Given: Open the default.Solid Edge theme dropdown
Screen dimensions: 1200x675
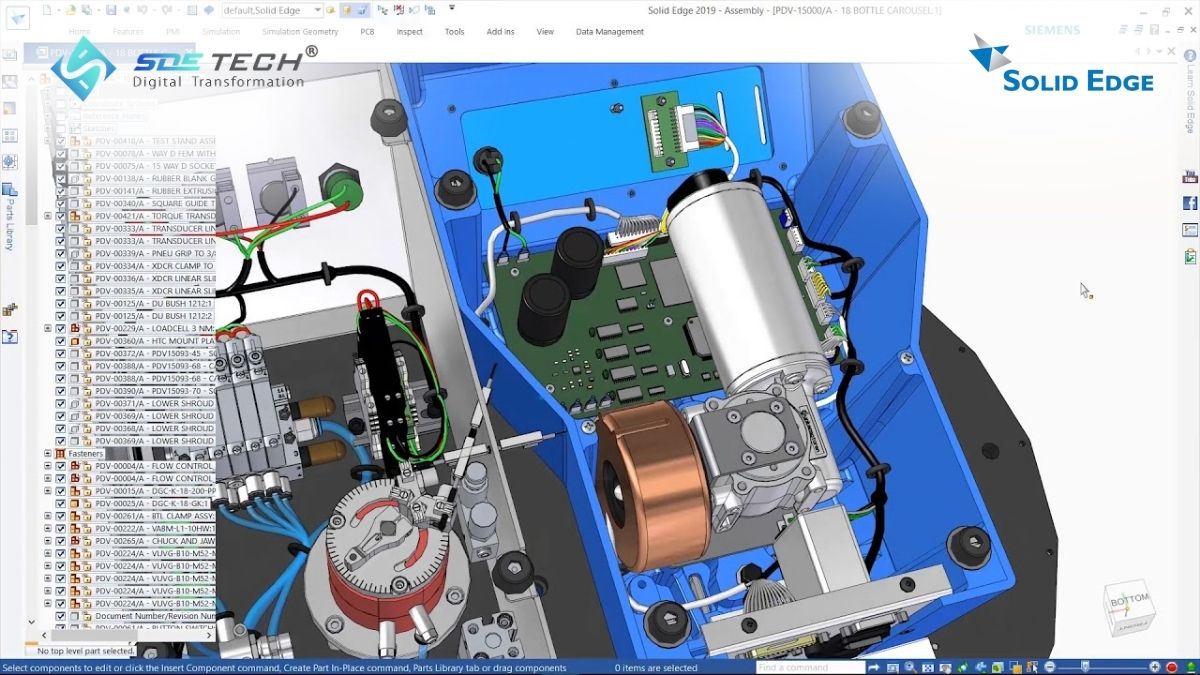Looking at the screenshot, I should [317, 10].
